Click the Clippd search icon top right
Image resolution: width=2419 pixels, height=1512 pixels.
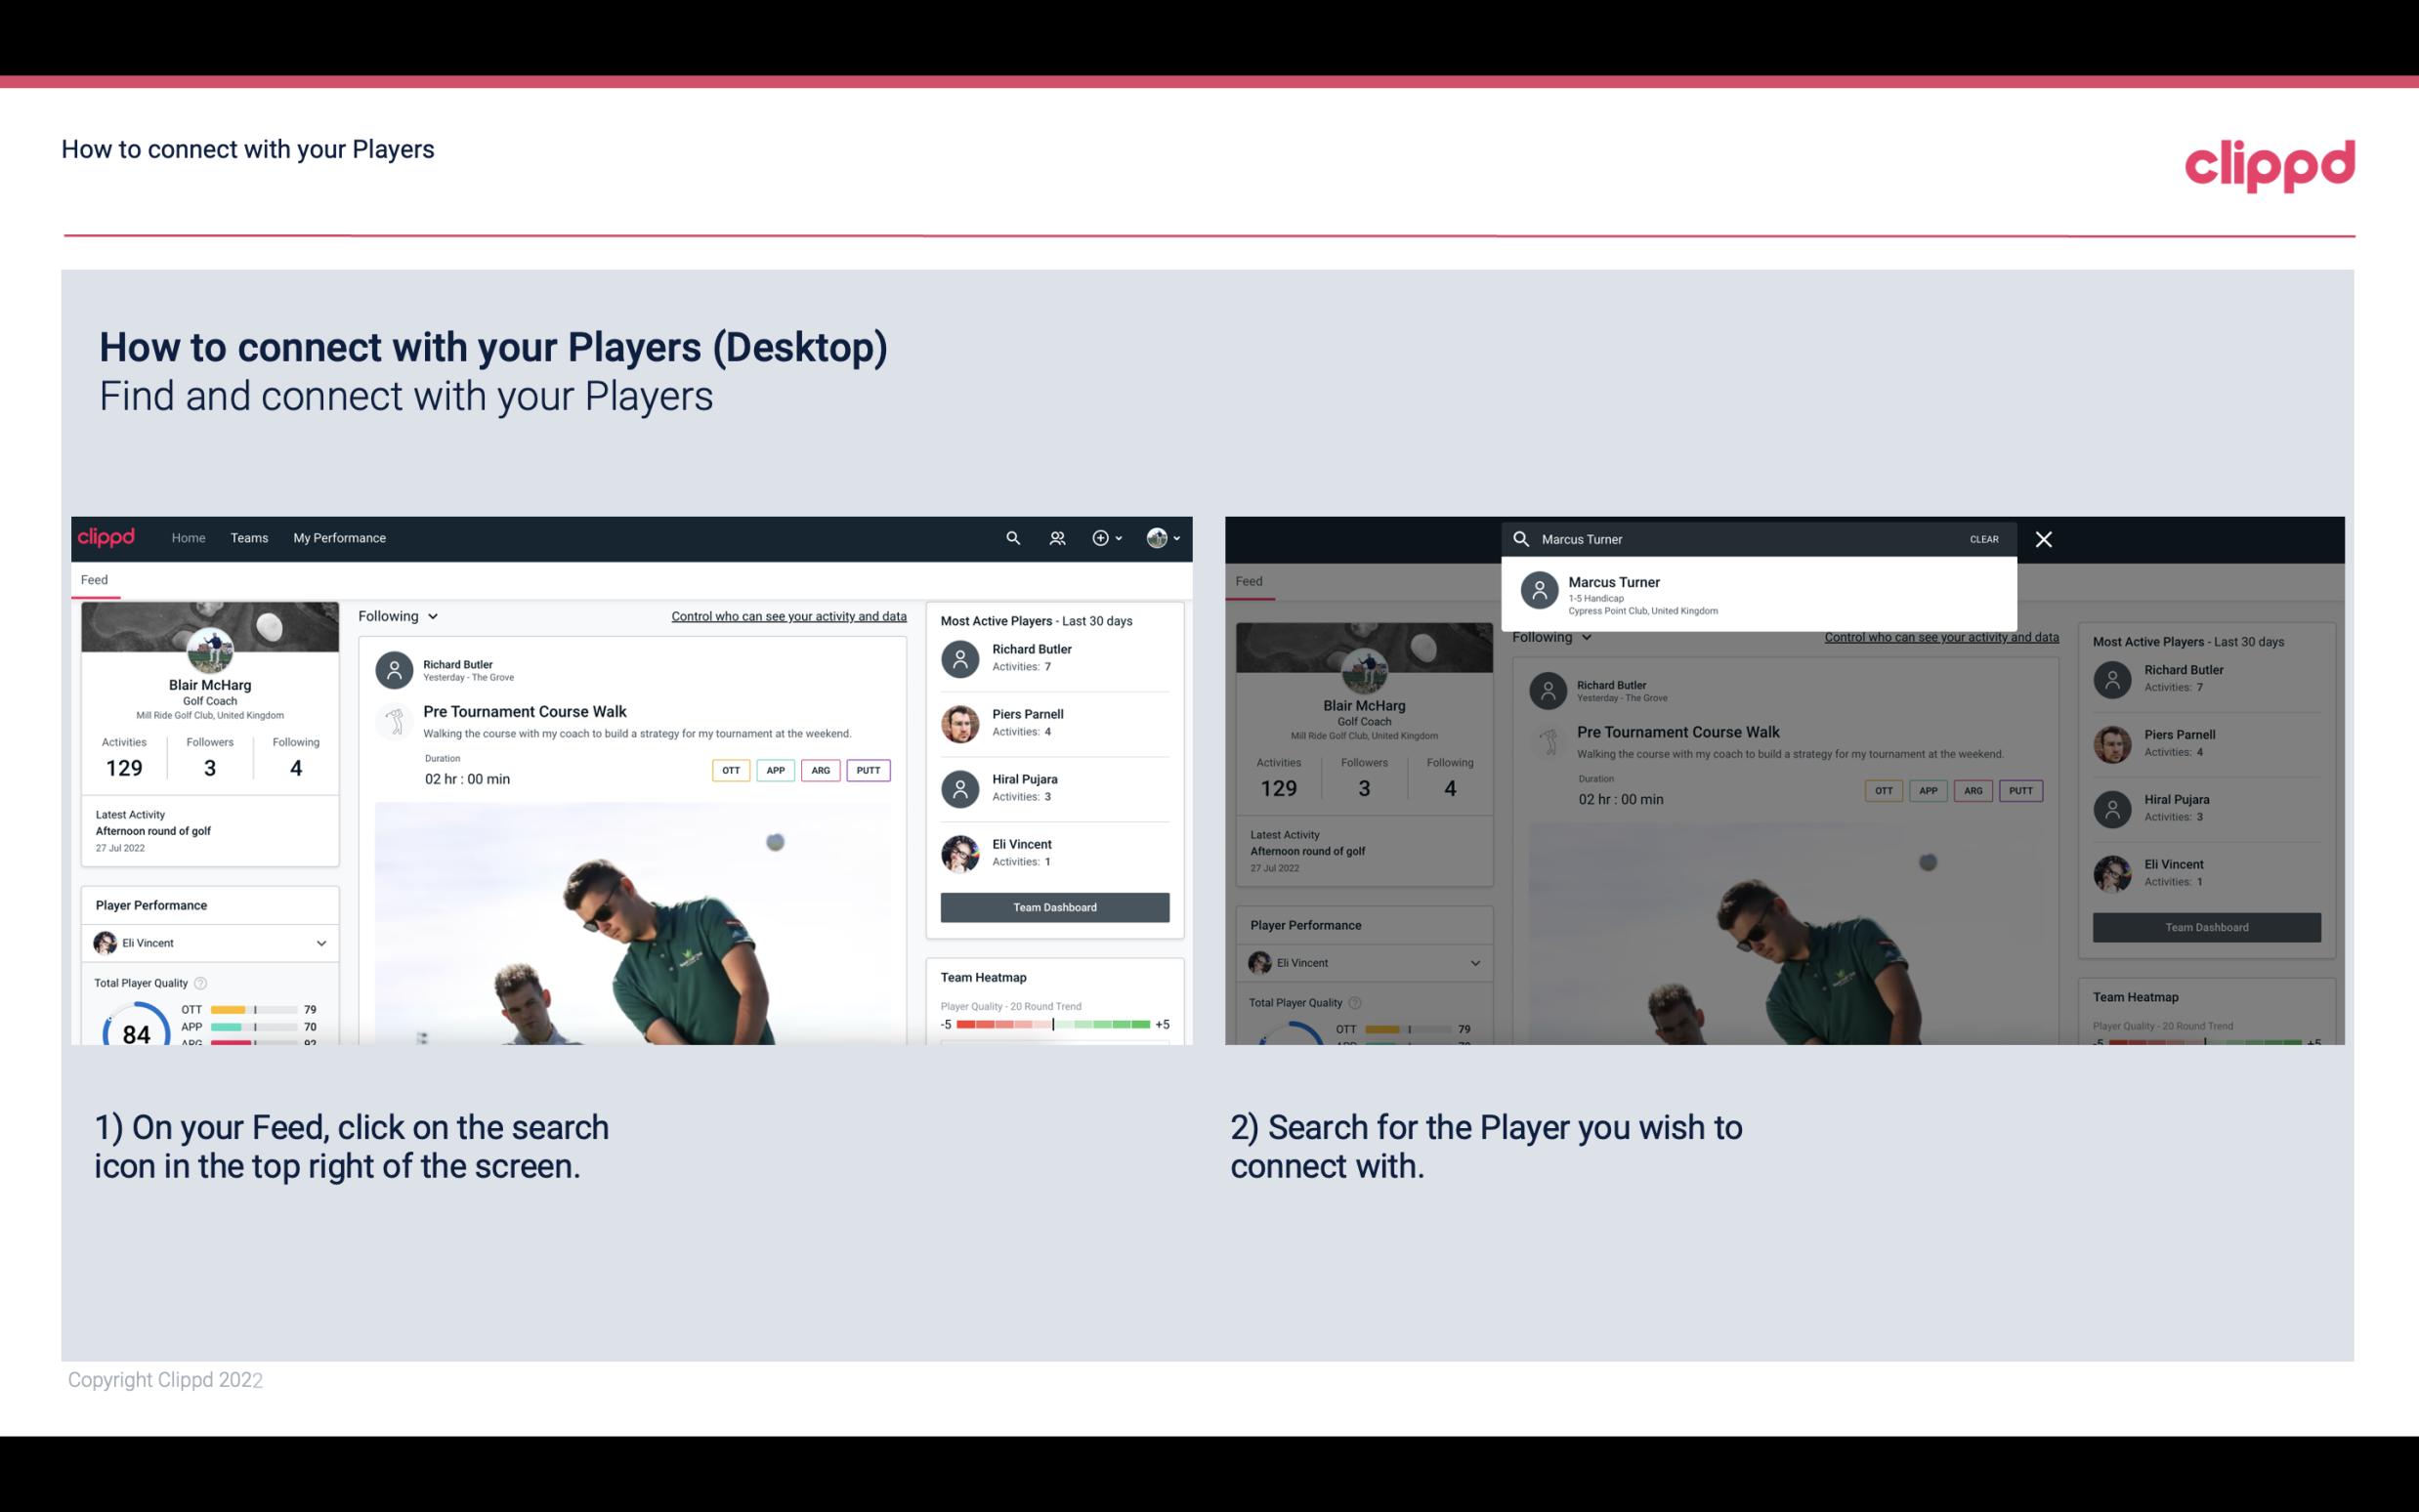pyautogui.click(x=1012, y=536)
